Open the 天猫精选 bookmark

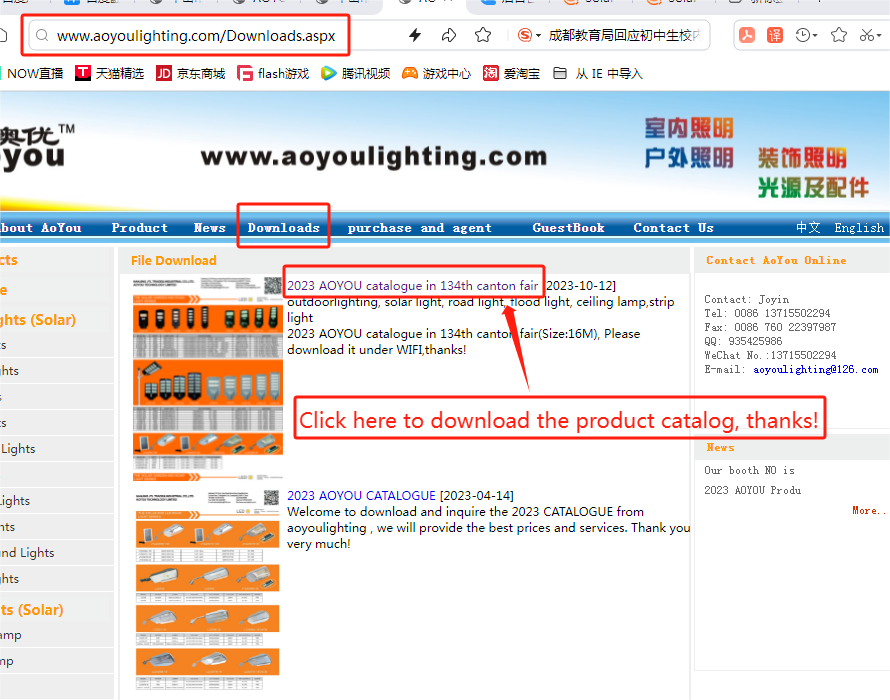(x=109, y=73)
